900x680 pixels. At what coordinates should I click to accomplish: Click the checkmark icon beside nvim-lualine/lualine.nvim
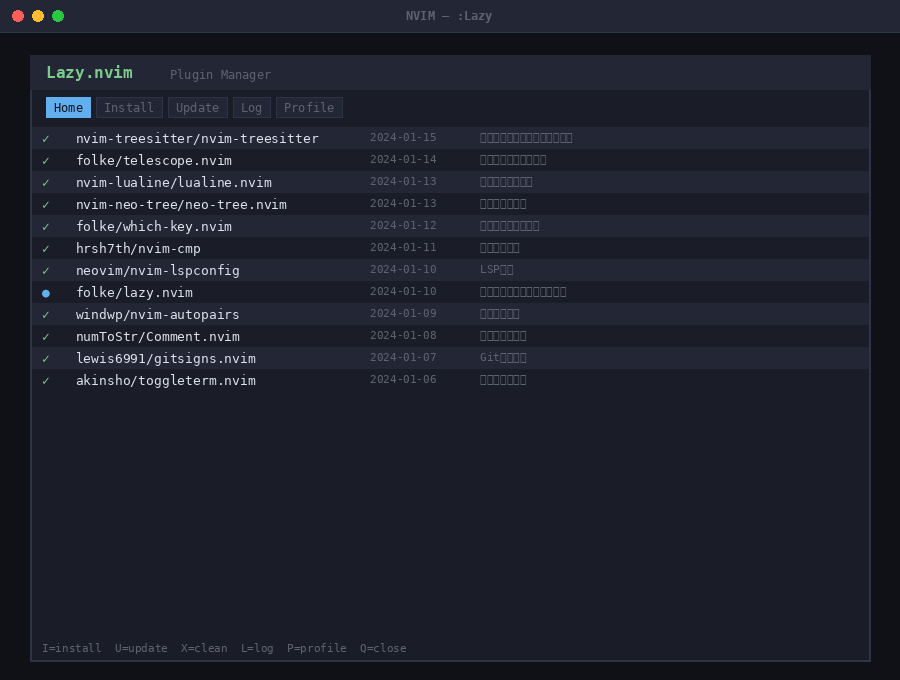pyautogui.click(x=46, y=182)
